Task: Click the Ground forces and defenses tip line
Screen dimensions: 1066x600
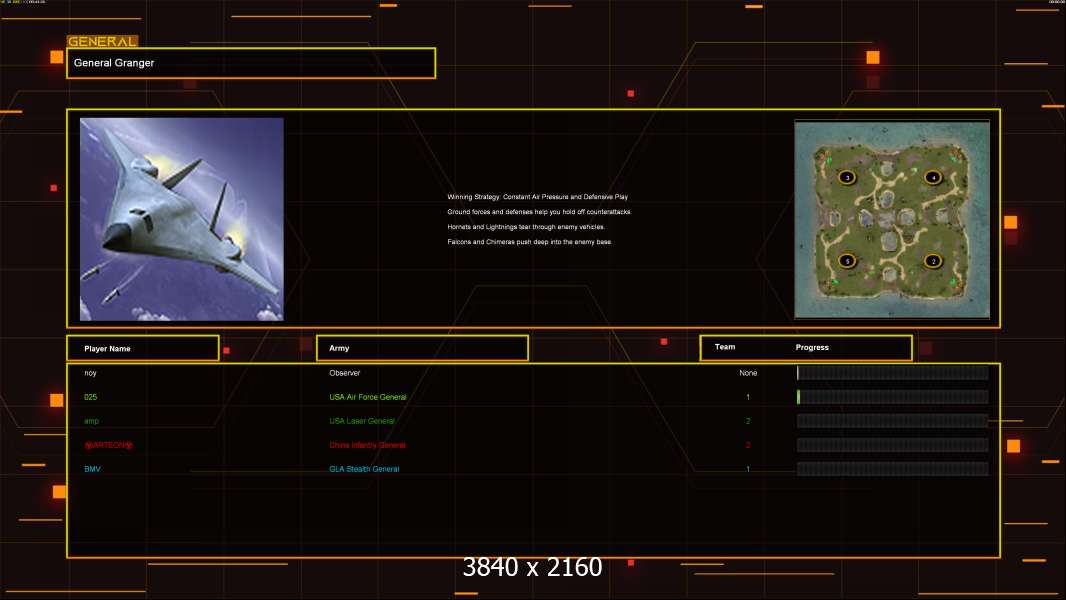Action: [539, 212]
